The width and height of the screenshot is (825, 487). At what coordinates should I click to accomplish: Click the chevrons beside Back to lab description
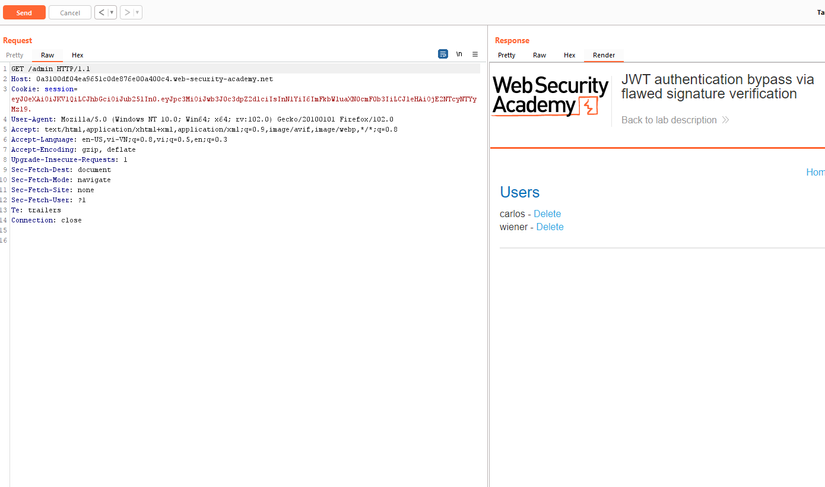pos(725,120)
